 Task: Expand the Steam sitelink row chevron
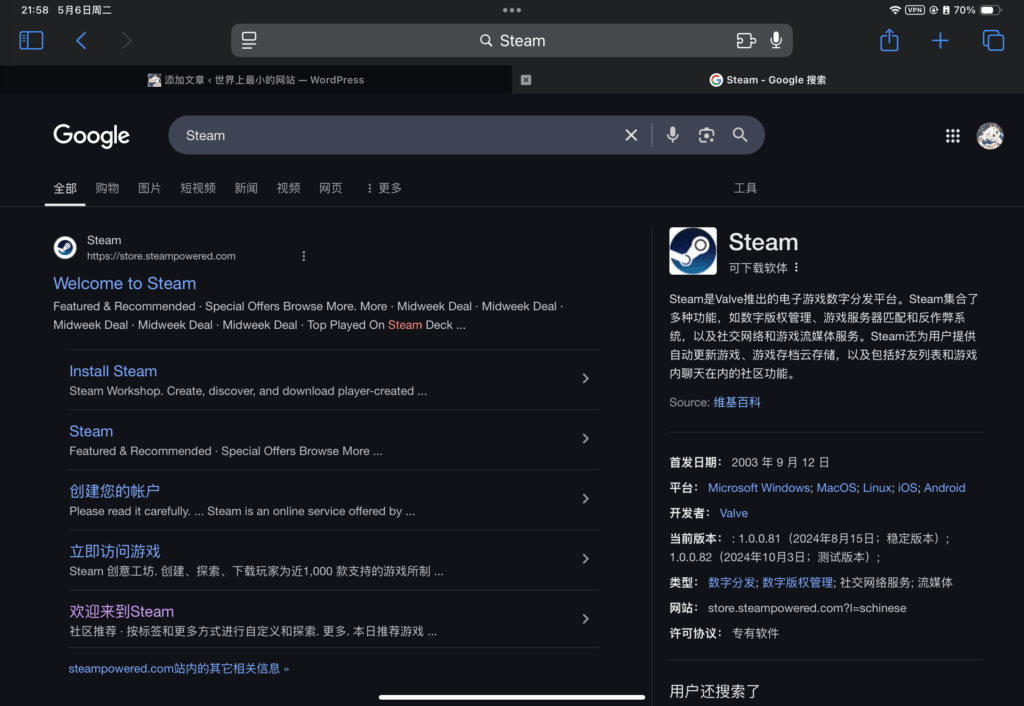(585, 438)
